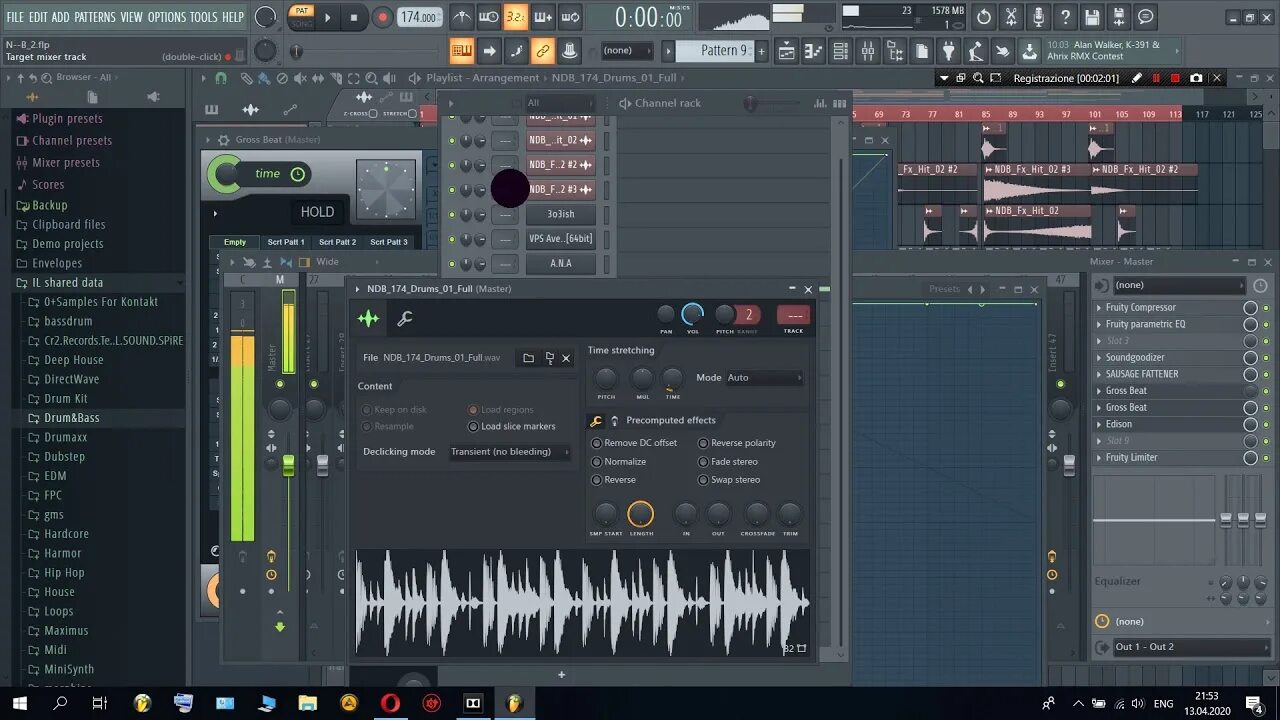Open the folder browse icon next to File
Viewport: 1280px width, 720px height.
(528, 358)
